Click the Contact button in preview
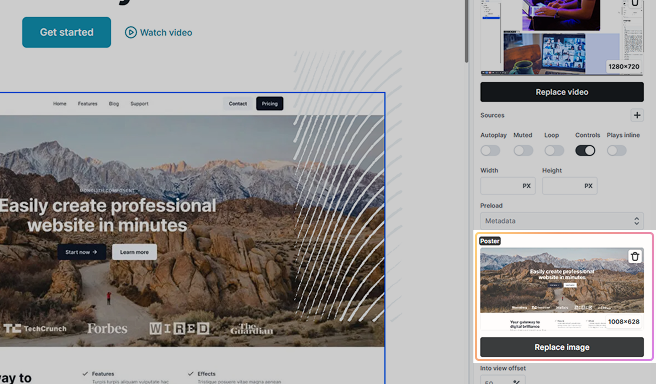 pos(238,104)
